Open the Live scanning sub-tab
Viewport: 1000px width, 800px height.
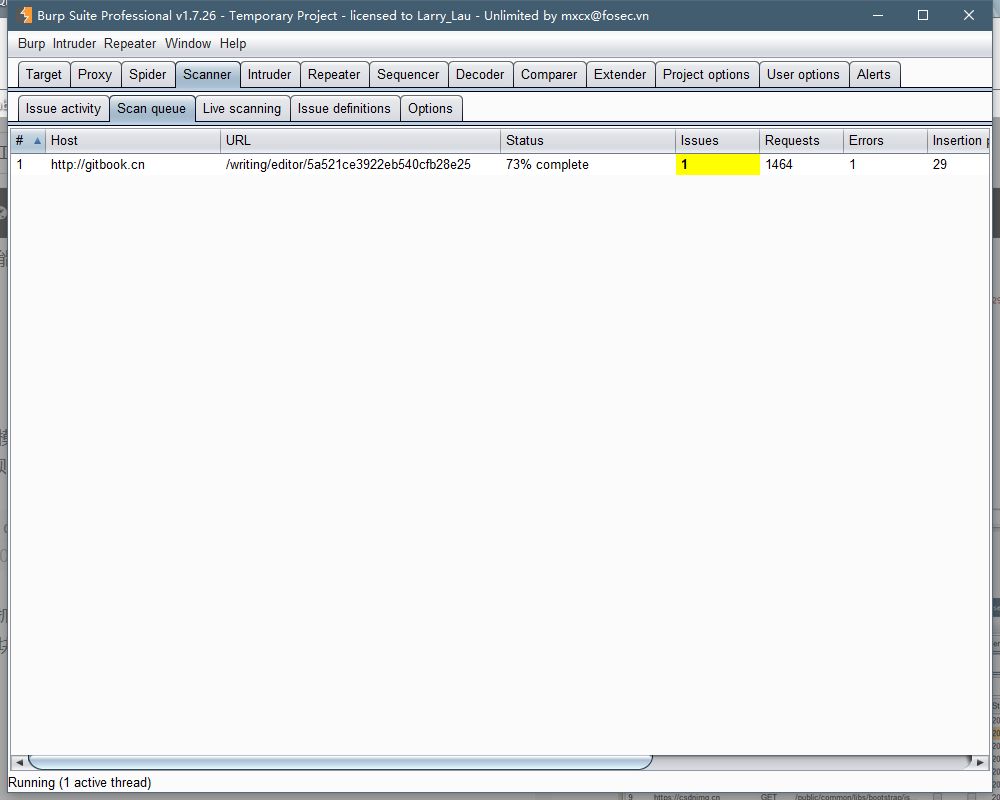tap(241, 109)
